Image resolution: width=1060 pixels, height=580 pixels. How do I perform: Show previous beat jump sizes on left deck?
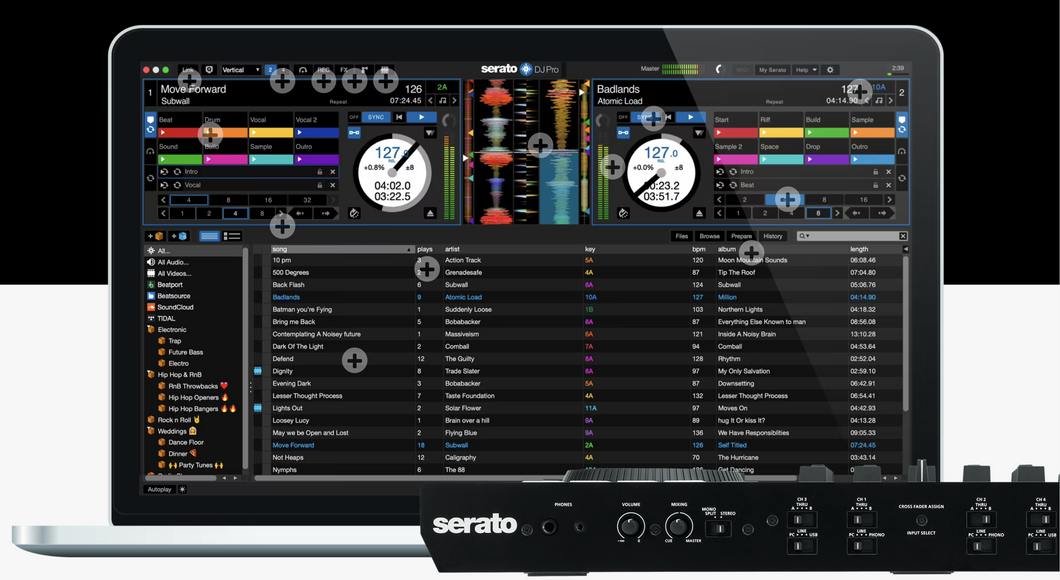(x=163, y=213)
